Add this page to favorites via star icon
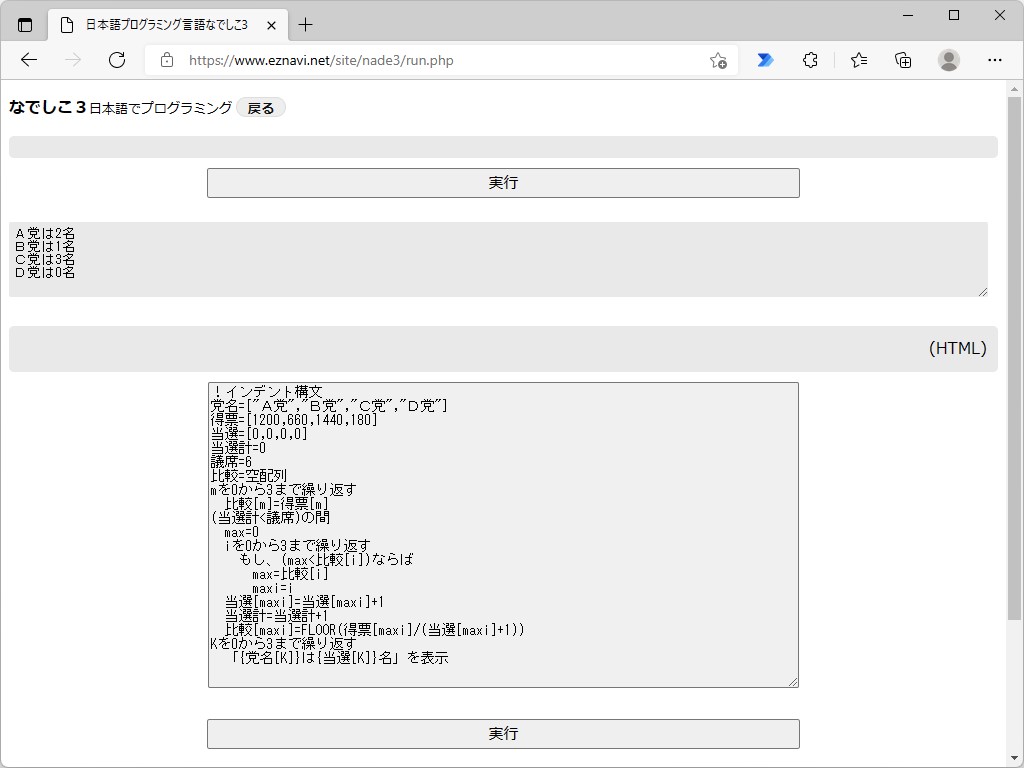The height and width of the screenshot is (768, 1024). point(716,60)
